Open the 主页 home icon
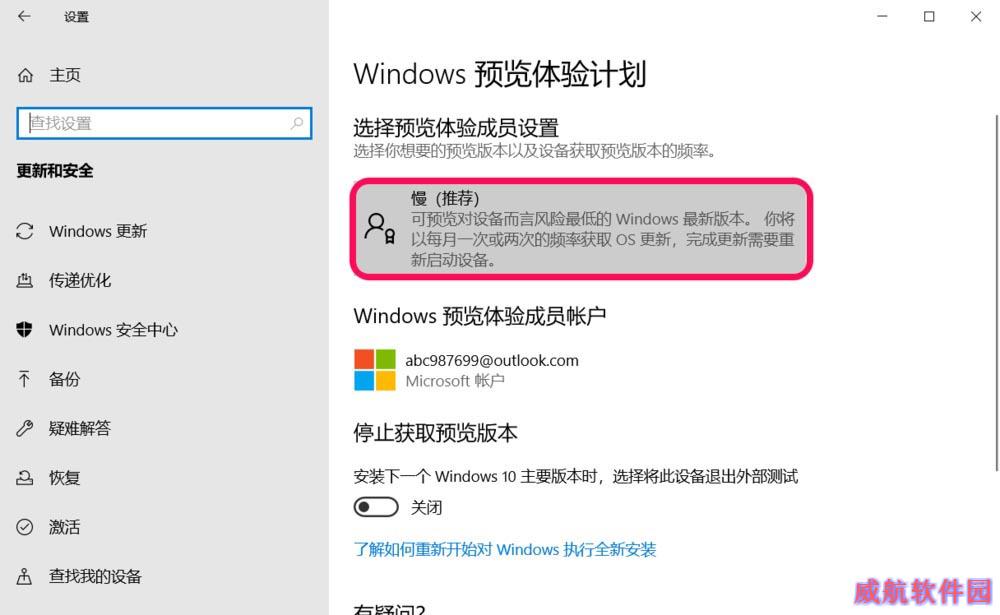 coord(25,75)
